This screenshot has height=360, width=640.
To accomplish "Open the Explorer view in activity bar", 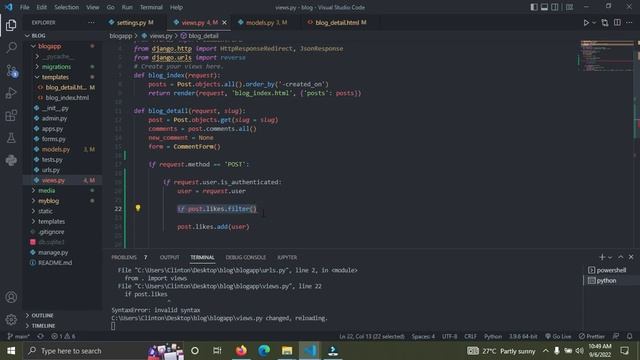I will [11, 25].
